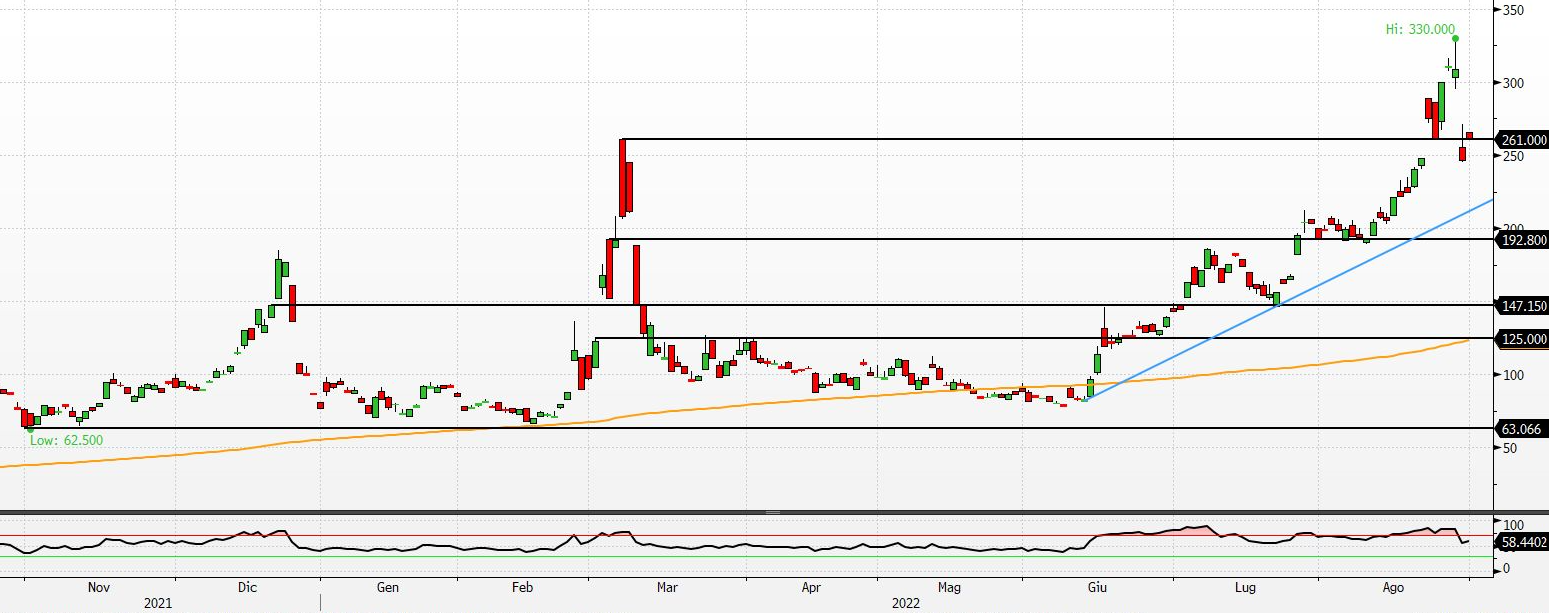
Task: Click the 192.800 price level label
Action: (x=1523, y=240)
